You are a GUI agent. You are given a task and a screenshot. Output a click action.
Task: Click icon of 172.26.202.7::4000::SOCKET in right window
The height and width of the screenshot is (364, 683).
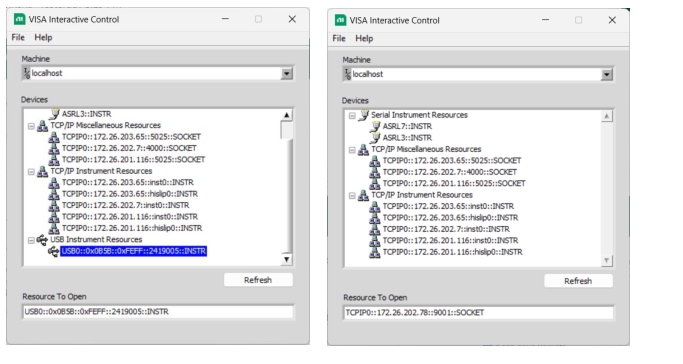[x=375, y=172]
